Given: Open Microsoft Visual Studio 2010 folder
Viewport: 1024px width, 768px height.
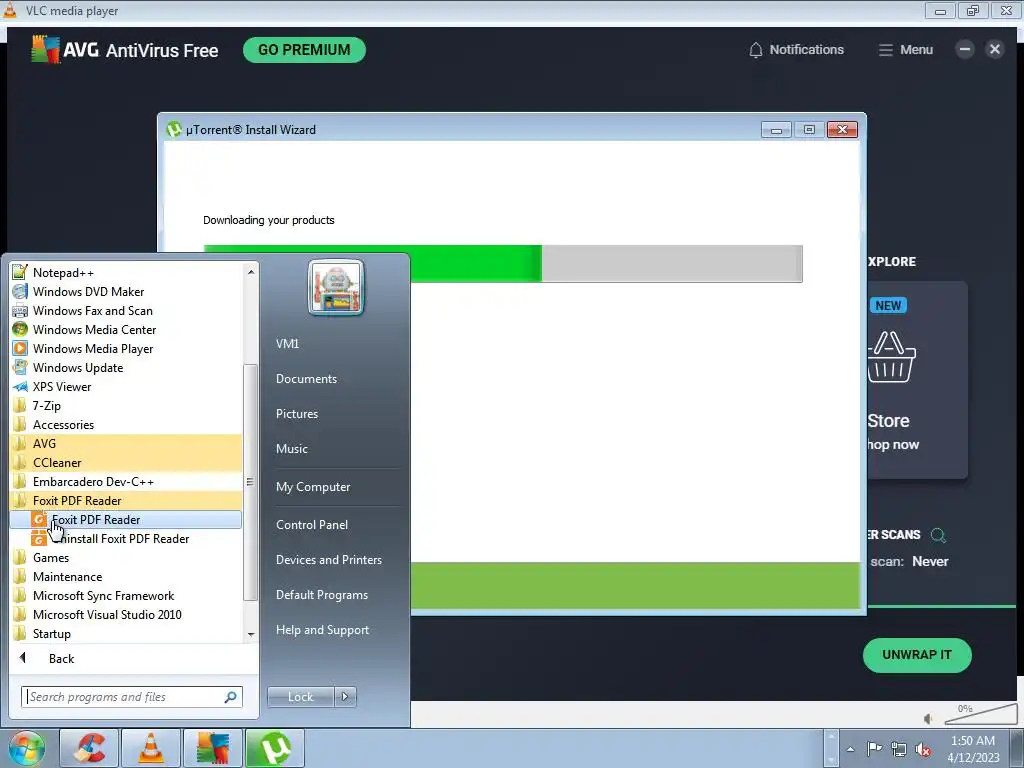Looking at the screenshot, I should (x=125, y=615).
